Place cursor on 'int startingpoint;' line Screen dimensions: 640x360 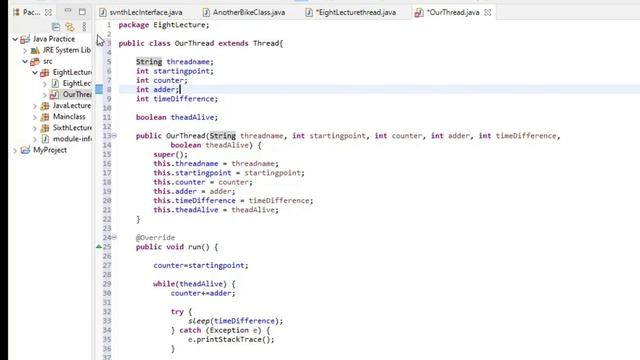pyautogui.click(x=175, y=71)
